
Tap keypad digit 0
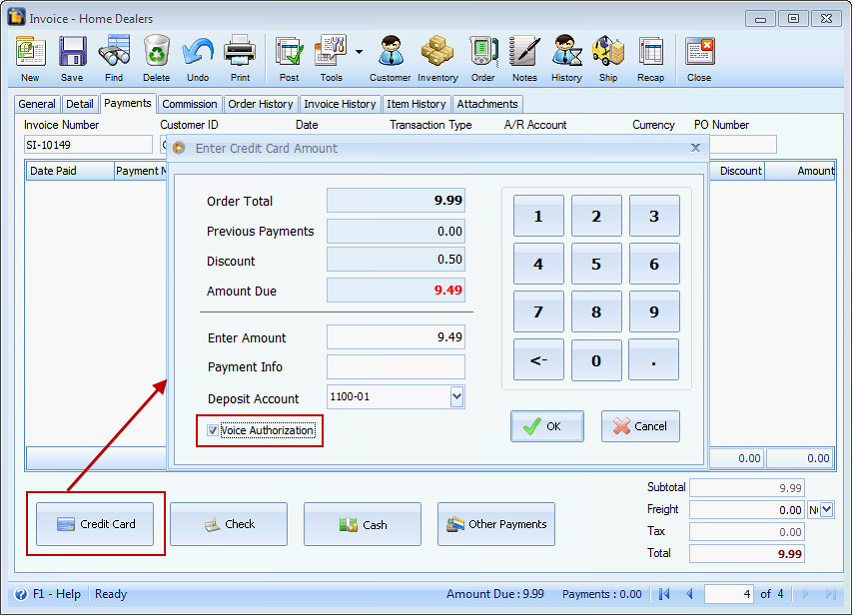pos(596,360)
